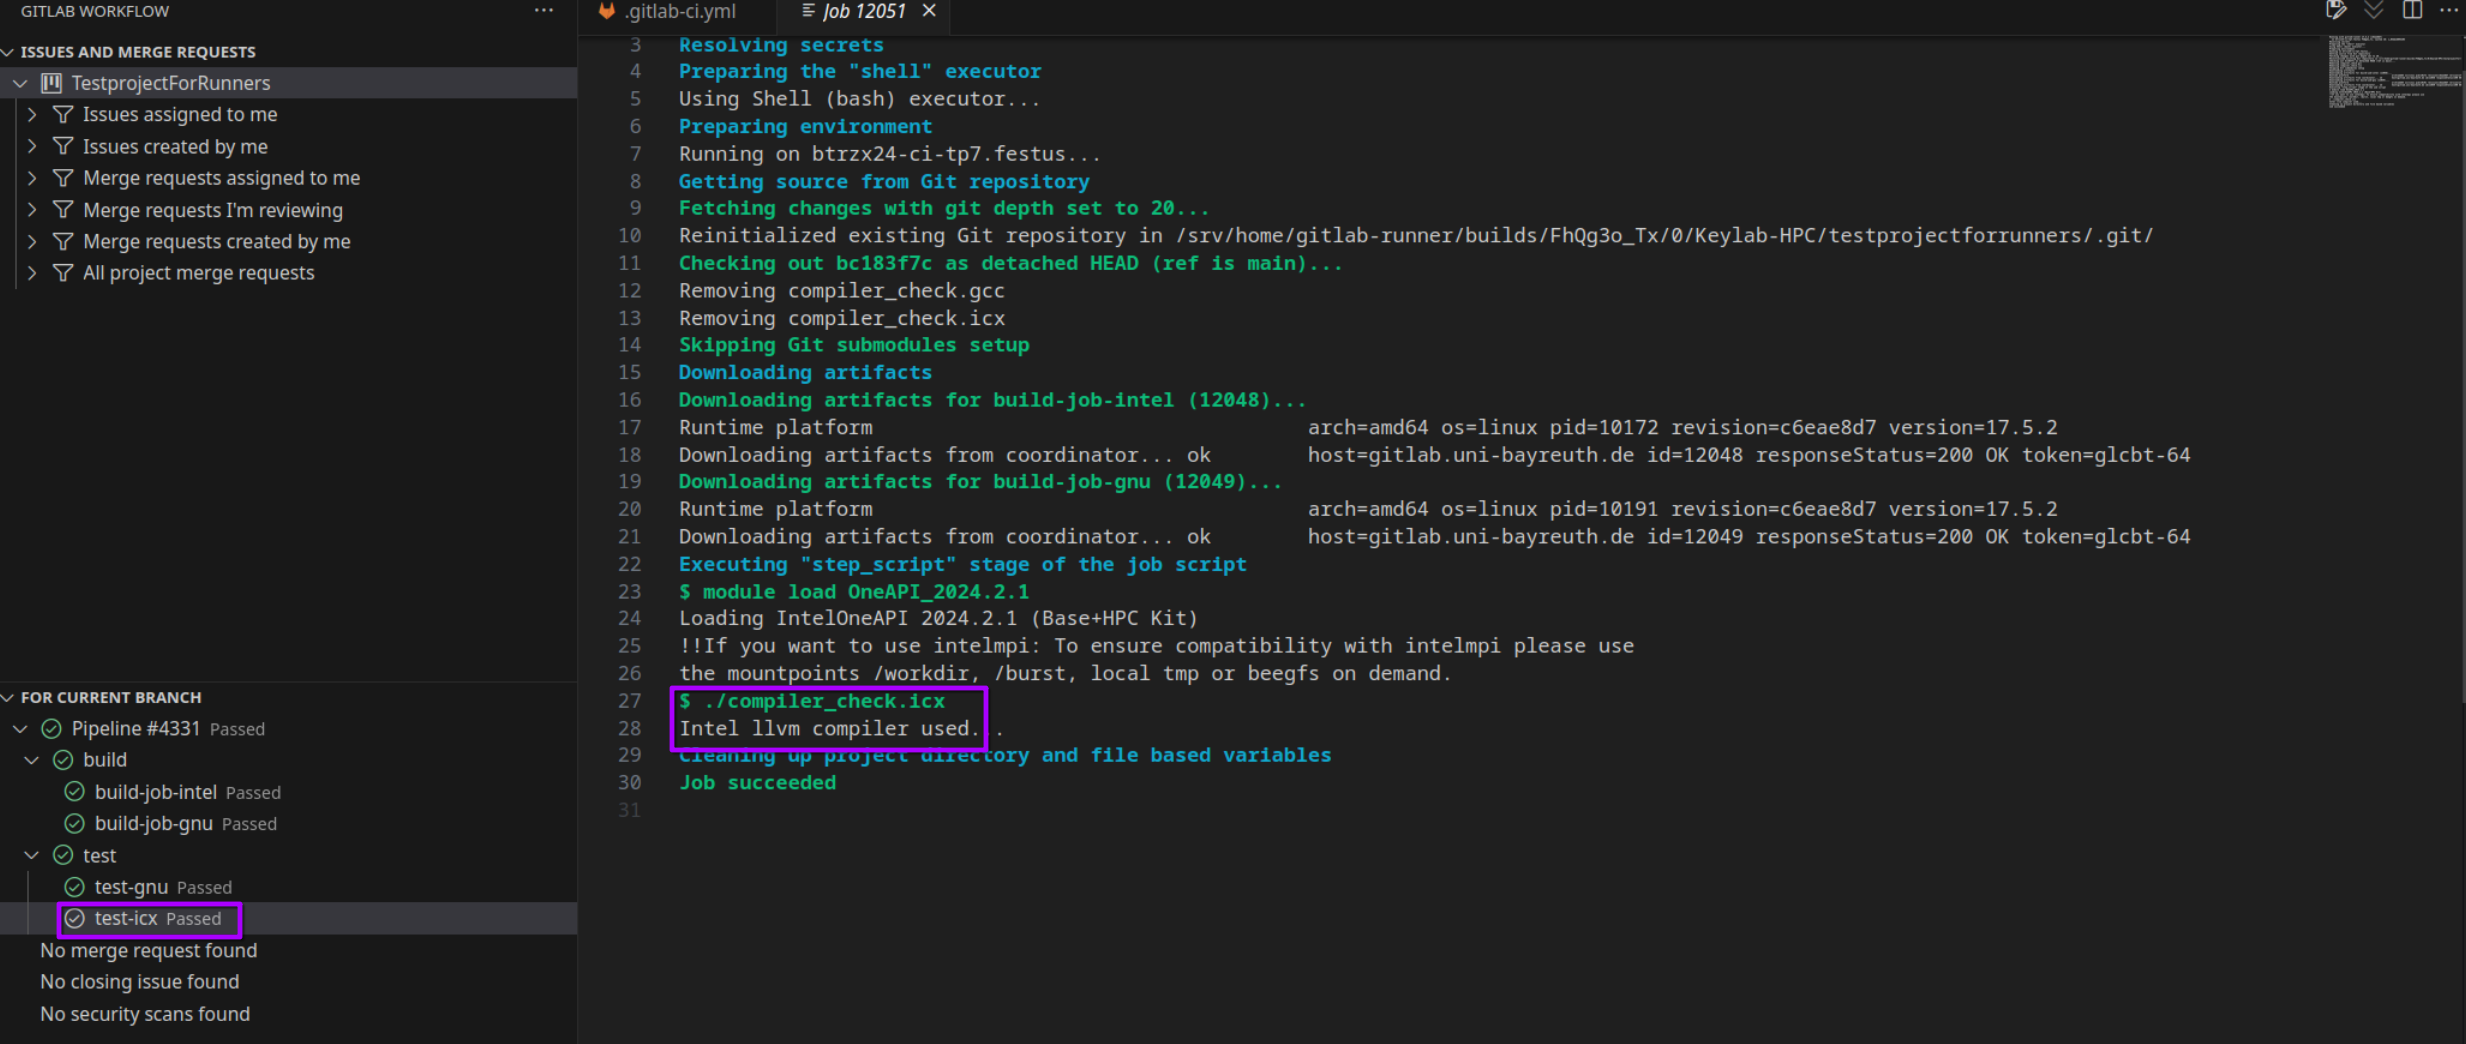Click log line './compiler_check.icx'
This screenshot has height=1044, width=2466.
(811, 701)
